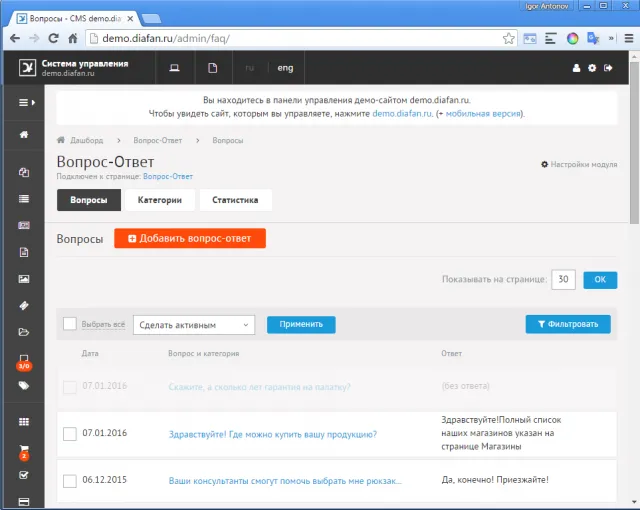Click the Diafan logo icon
Screen dimensions: 640x510
[x=27, y=67]
